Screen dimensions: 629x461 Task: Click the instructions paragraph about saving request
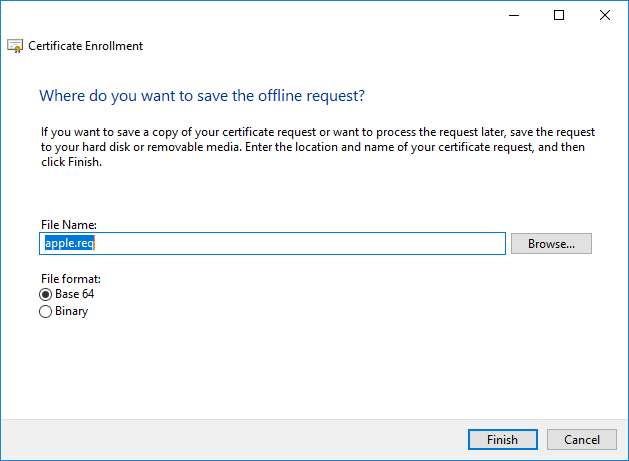[318, 147]
